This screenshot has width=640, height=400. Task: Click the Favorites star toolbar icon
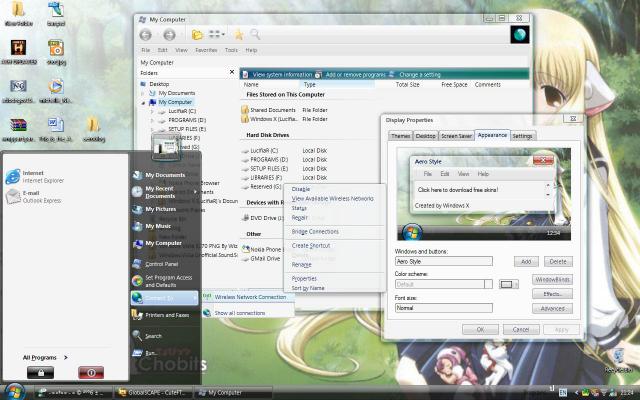tap(239, 35)
